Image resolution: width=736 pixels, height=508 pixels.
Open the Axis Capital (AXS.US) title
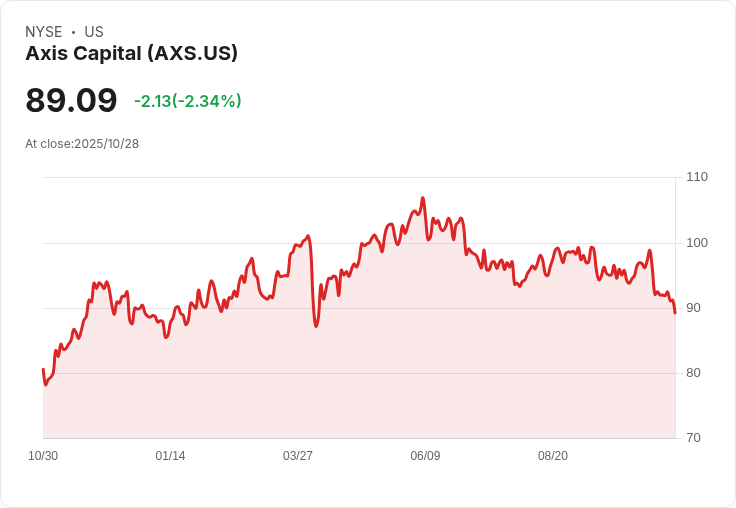[131, 54]
